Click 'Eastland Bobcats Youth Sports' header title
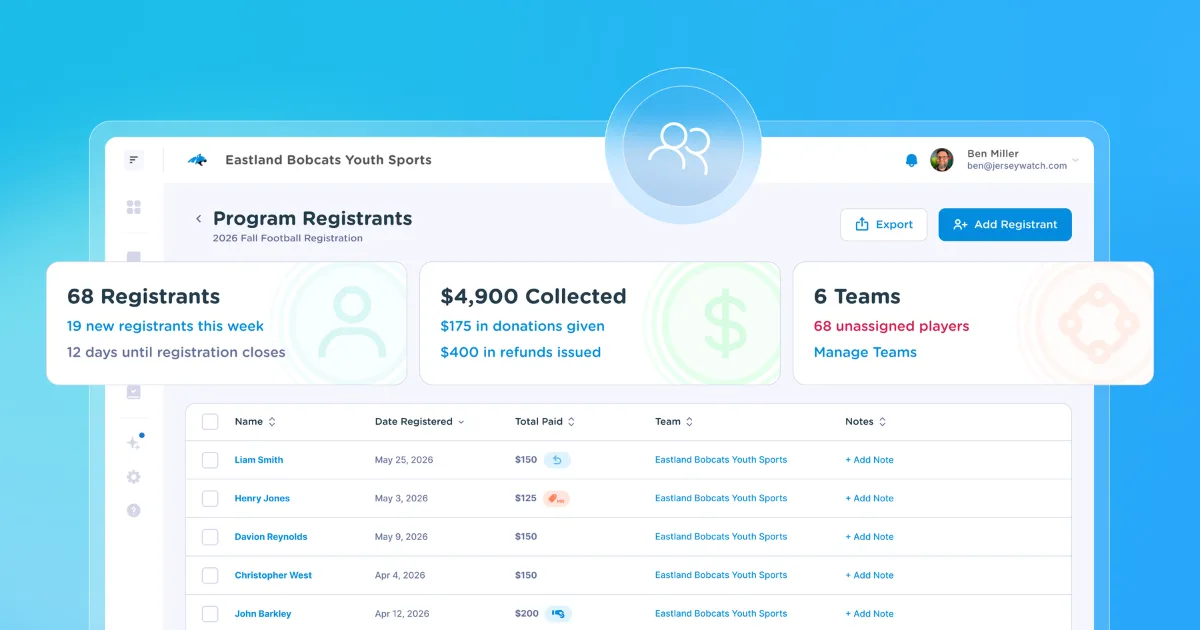Screen dimensions: 1200x630 click(328, 160)
